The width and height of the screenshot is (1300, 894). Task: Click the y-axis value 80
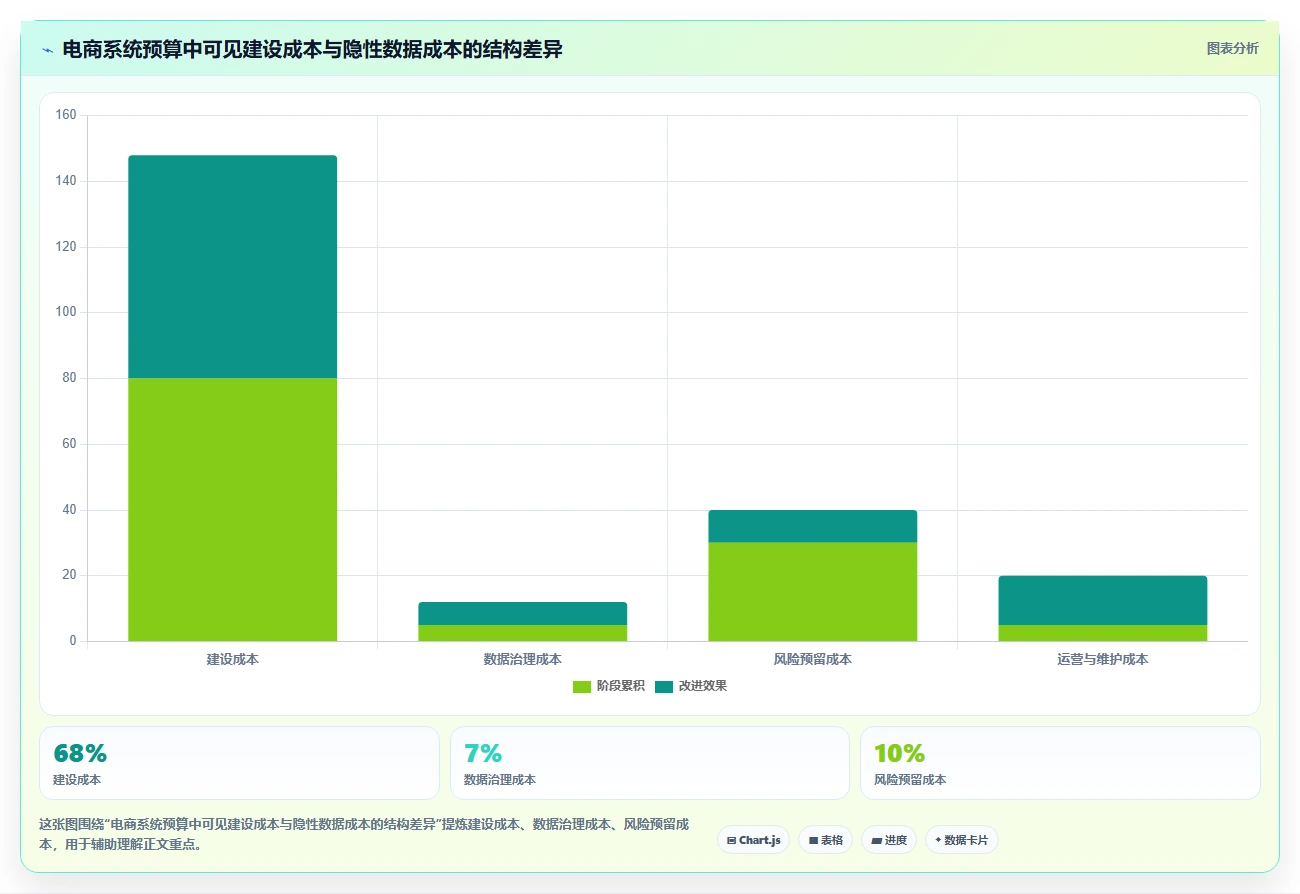(69, 378)
